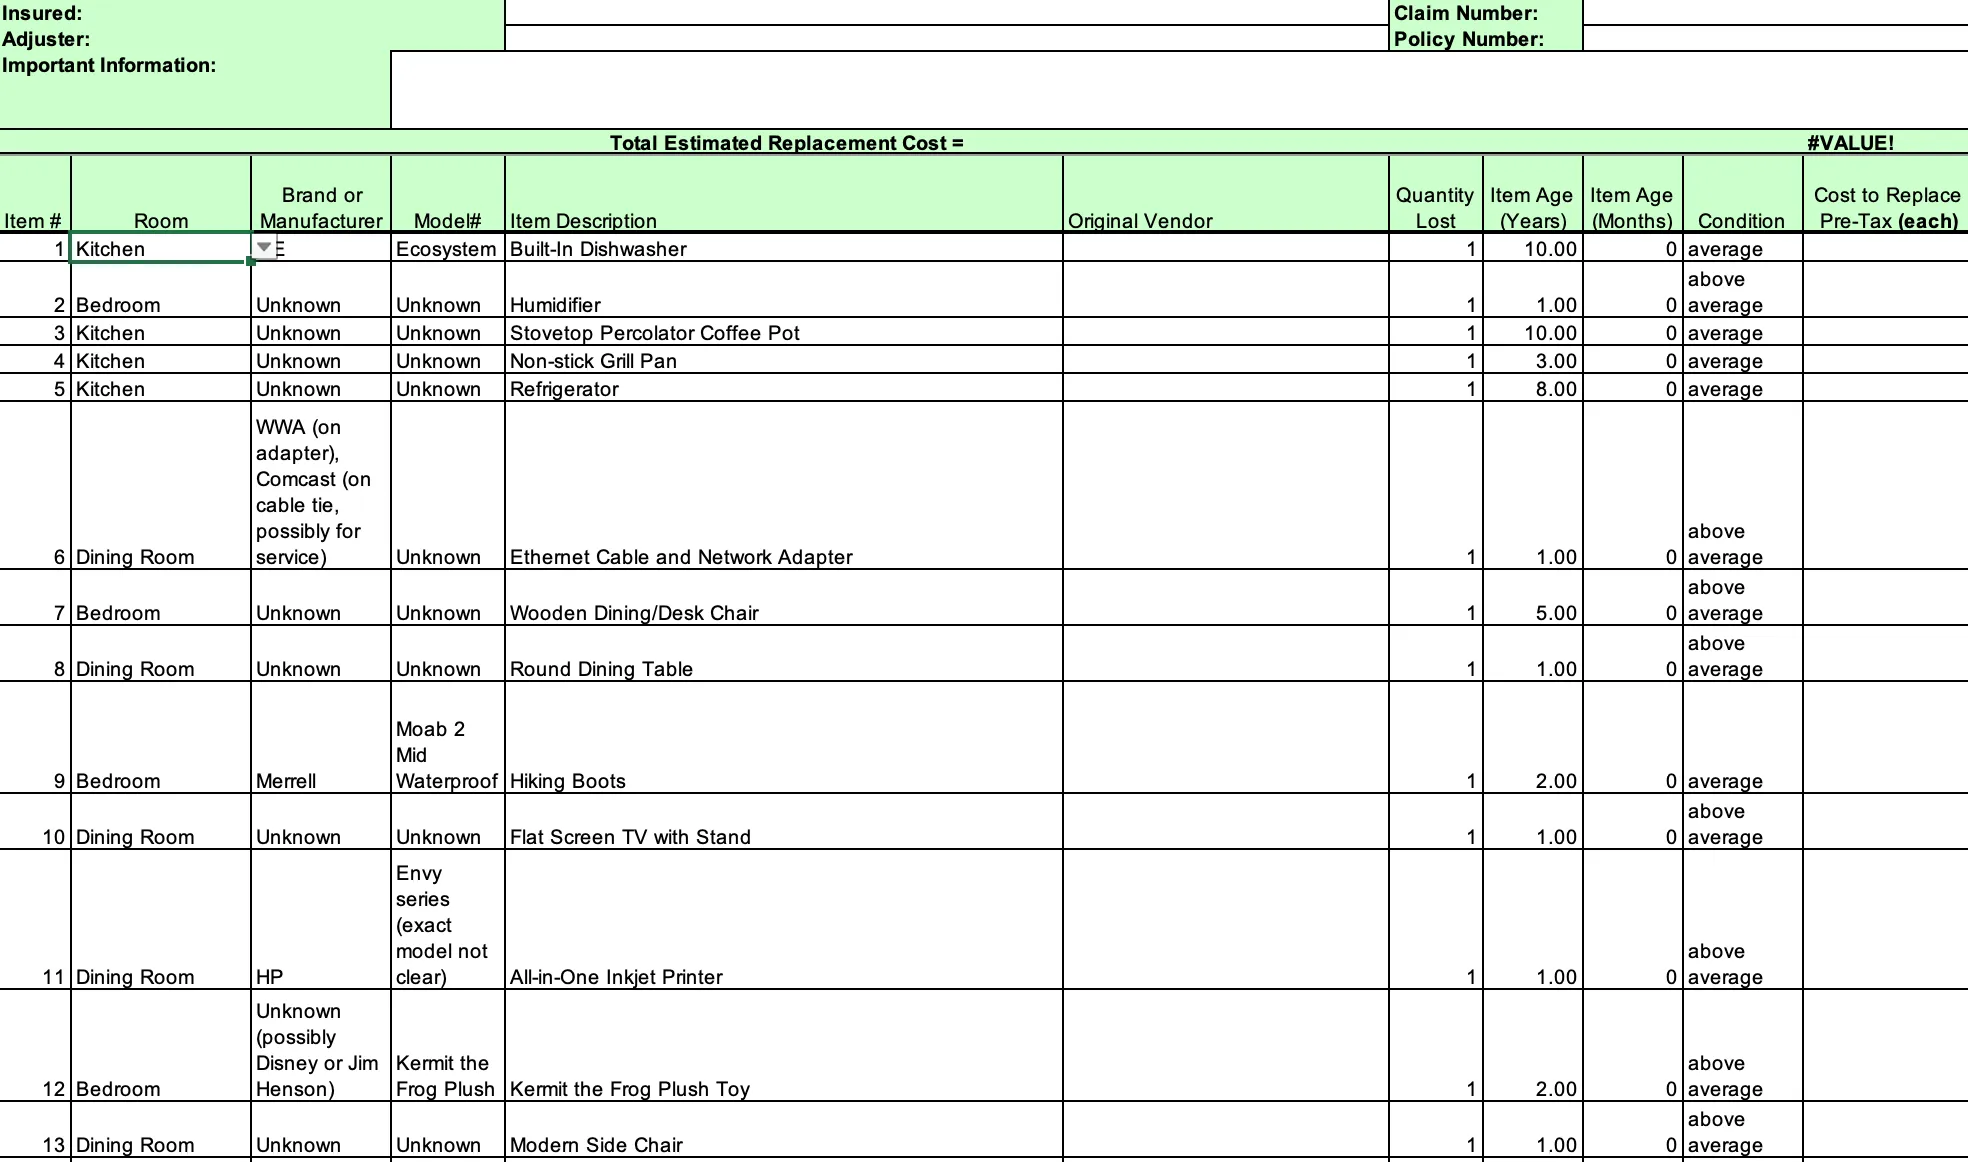Select the Kitchen cell in item 1 row

(x=160, y=248)
